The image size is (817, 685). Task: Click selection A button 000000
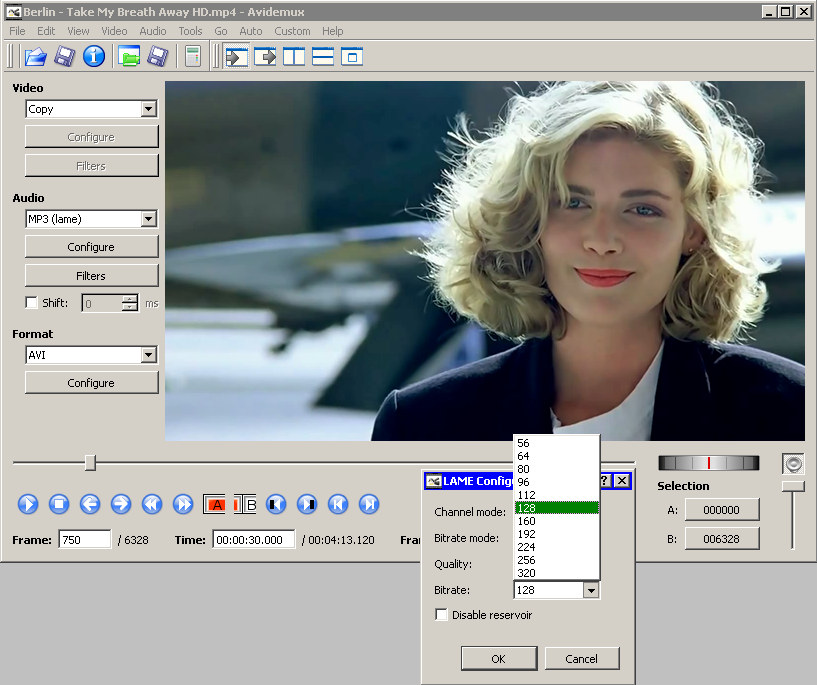(722, 510)
